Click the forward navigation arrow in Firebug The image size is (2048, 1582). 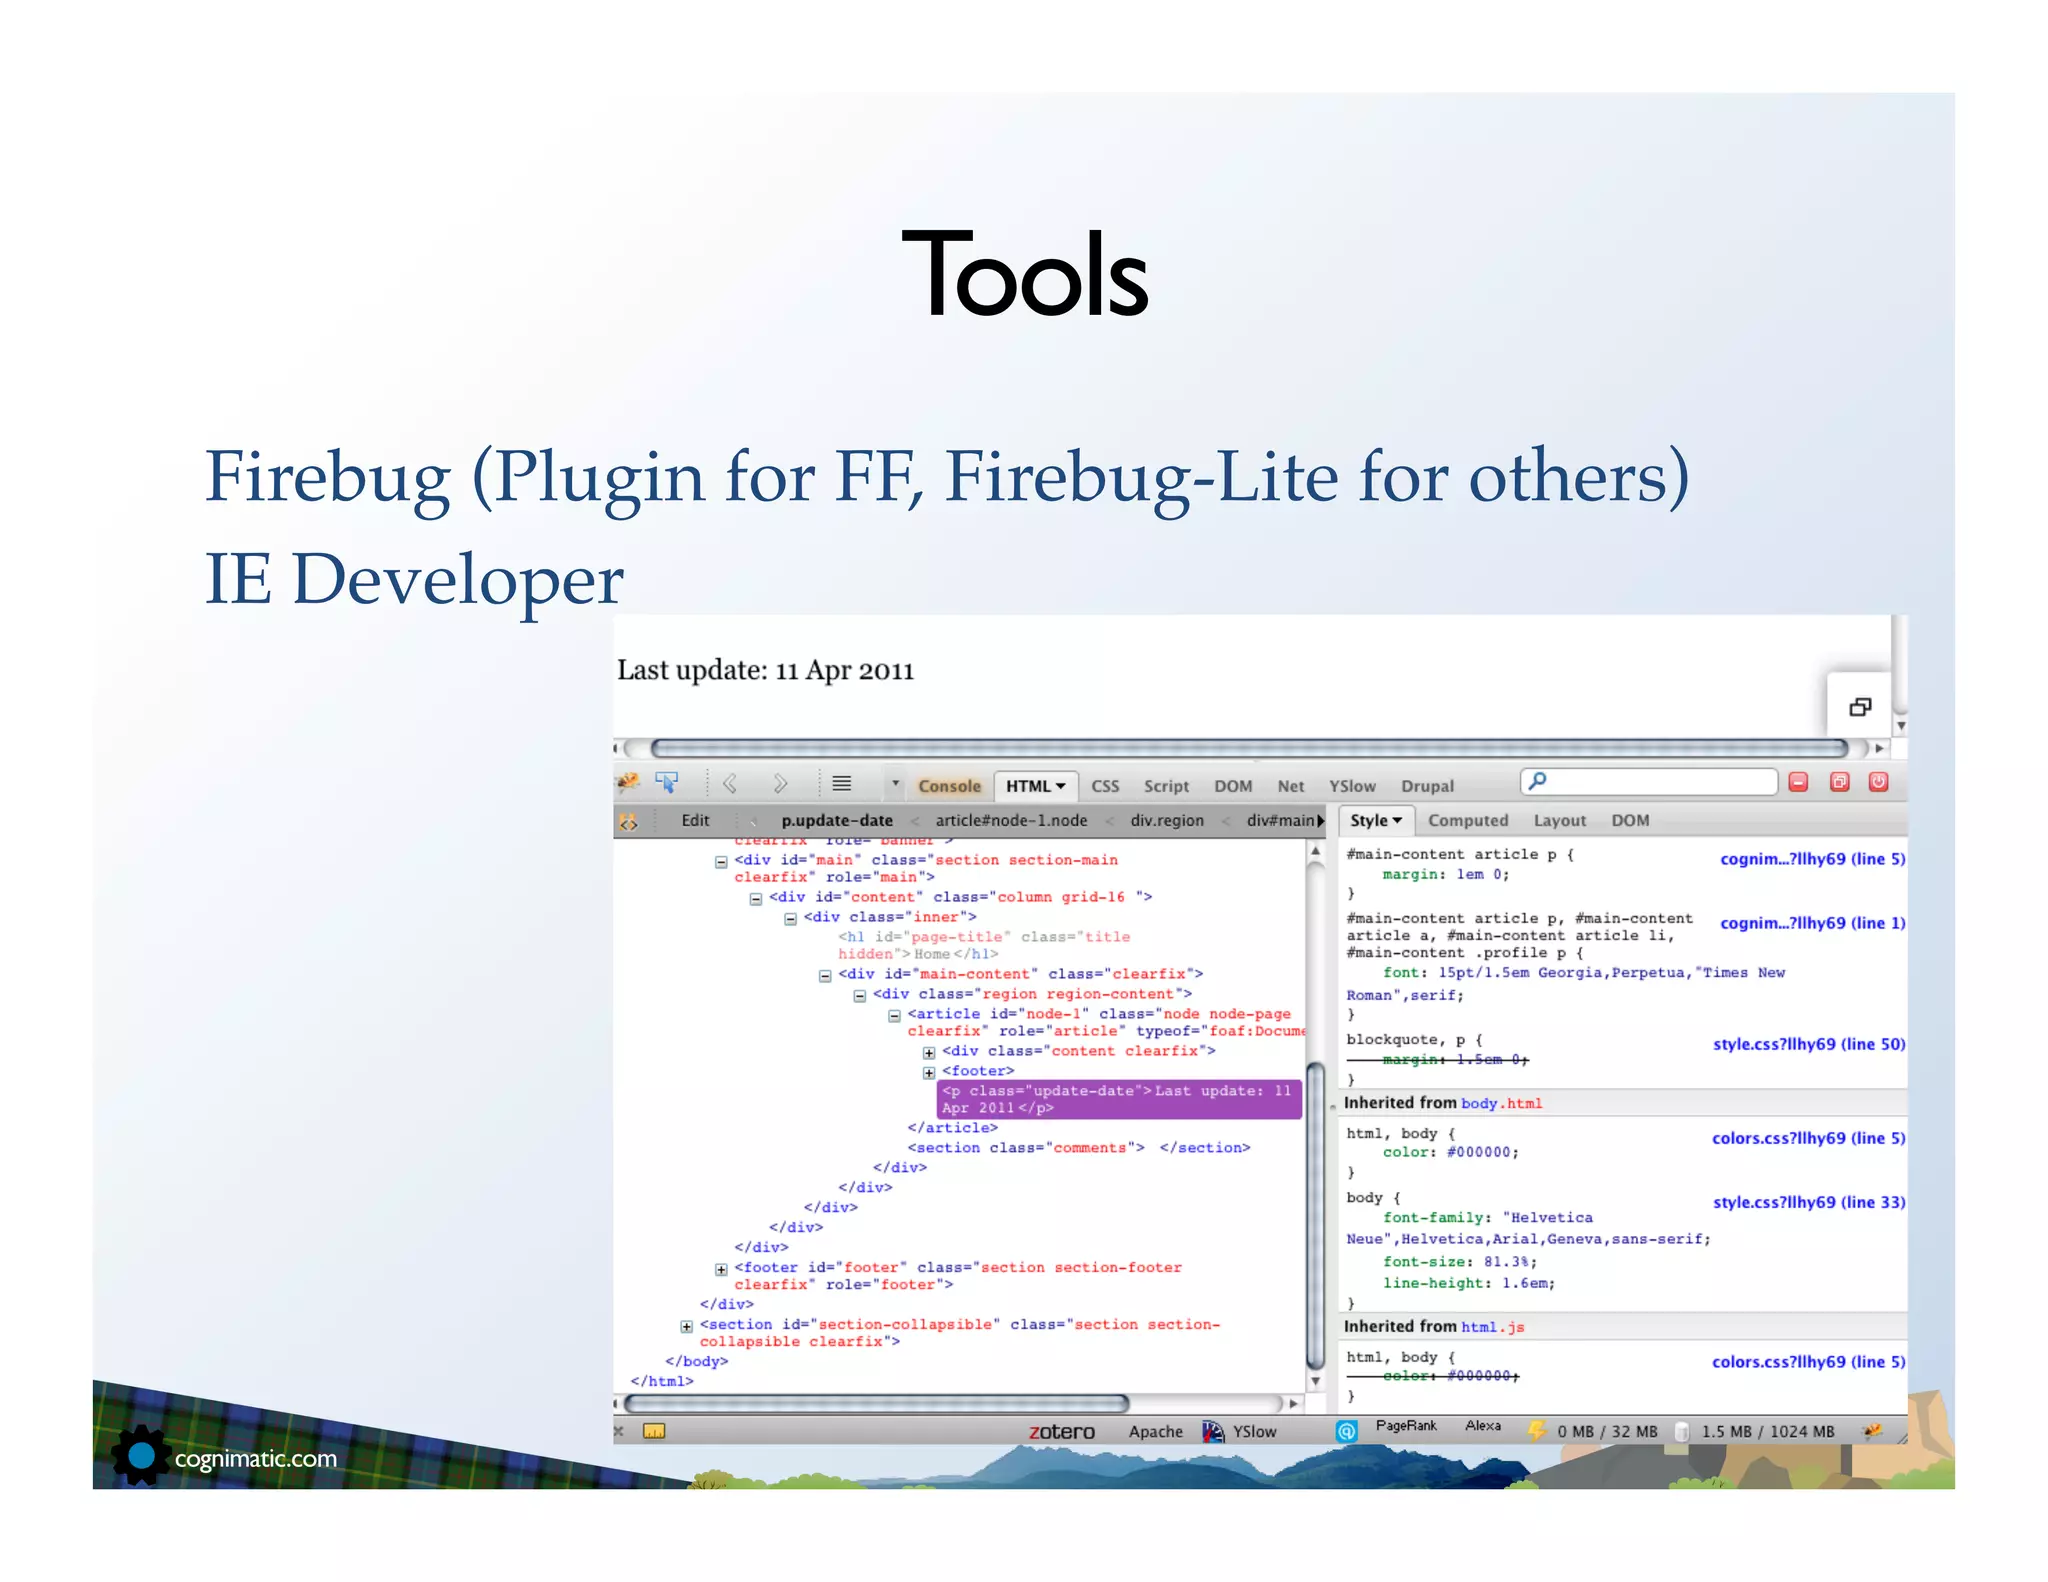tap(780, 783)
